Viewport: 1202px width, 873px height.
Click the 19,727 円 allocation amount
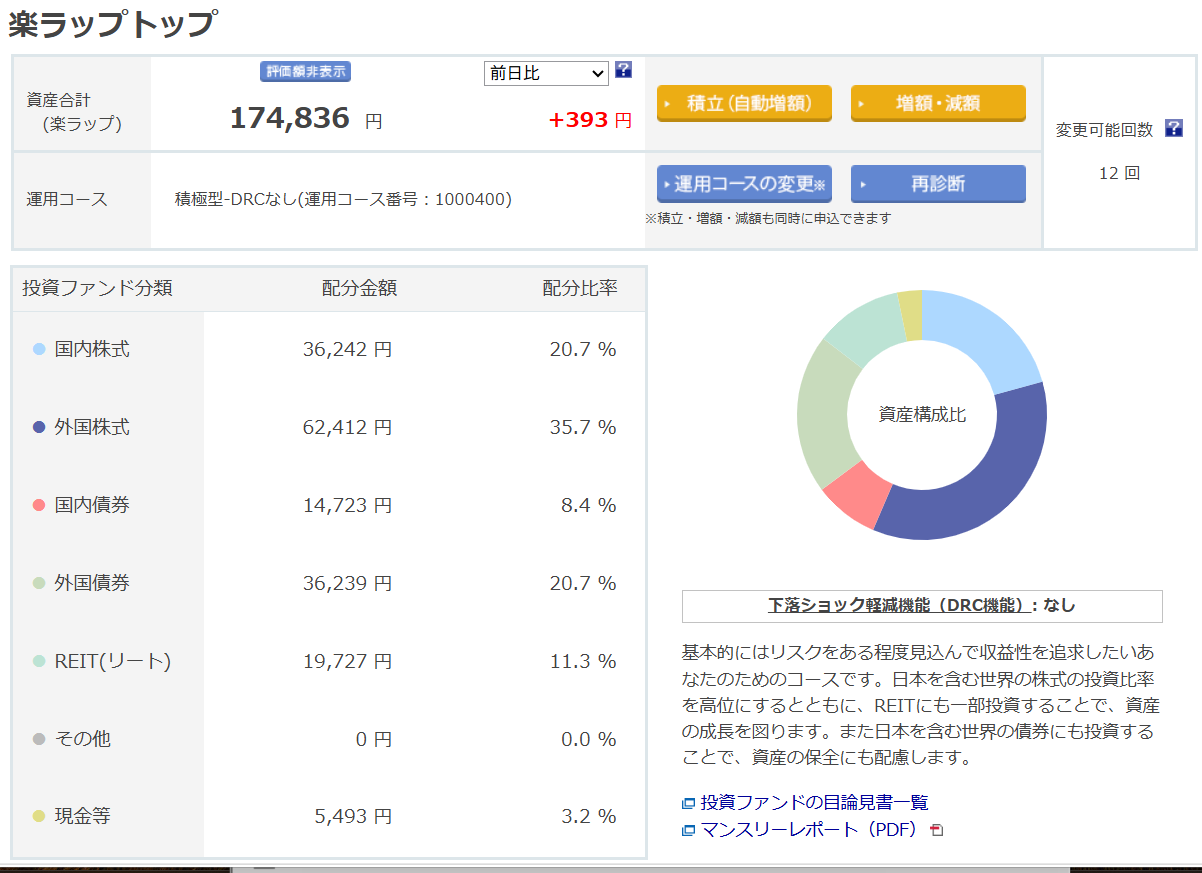click(348, 661)
